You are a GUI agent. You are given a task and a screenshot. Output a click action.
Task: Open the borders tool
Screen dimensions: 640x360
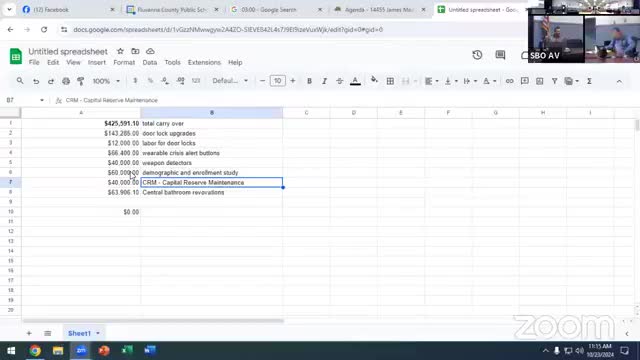[x=390, y=81]
